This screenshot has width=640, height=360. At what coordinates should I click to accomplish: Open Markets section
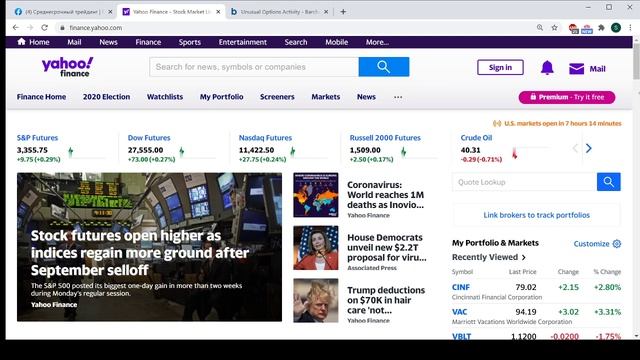326,97
